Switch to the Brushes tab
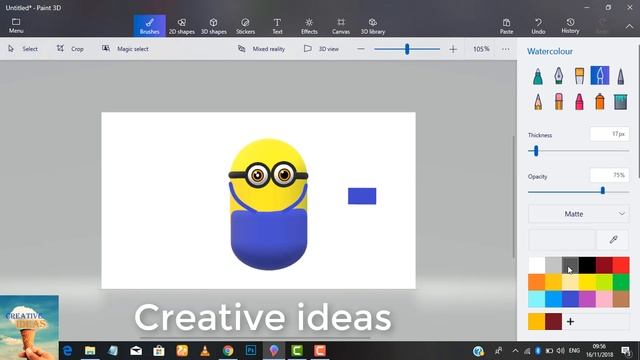This screenshot has width=640, height=360. tap(149, 26)
